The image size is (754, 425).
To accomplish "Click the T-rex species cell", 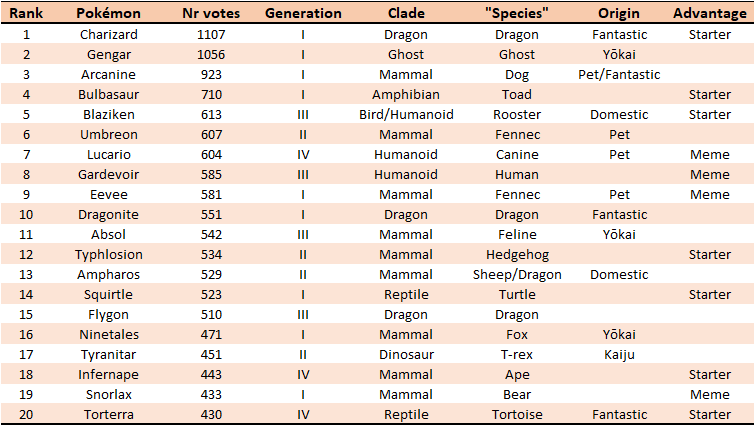I will [516, 354].
